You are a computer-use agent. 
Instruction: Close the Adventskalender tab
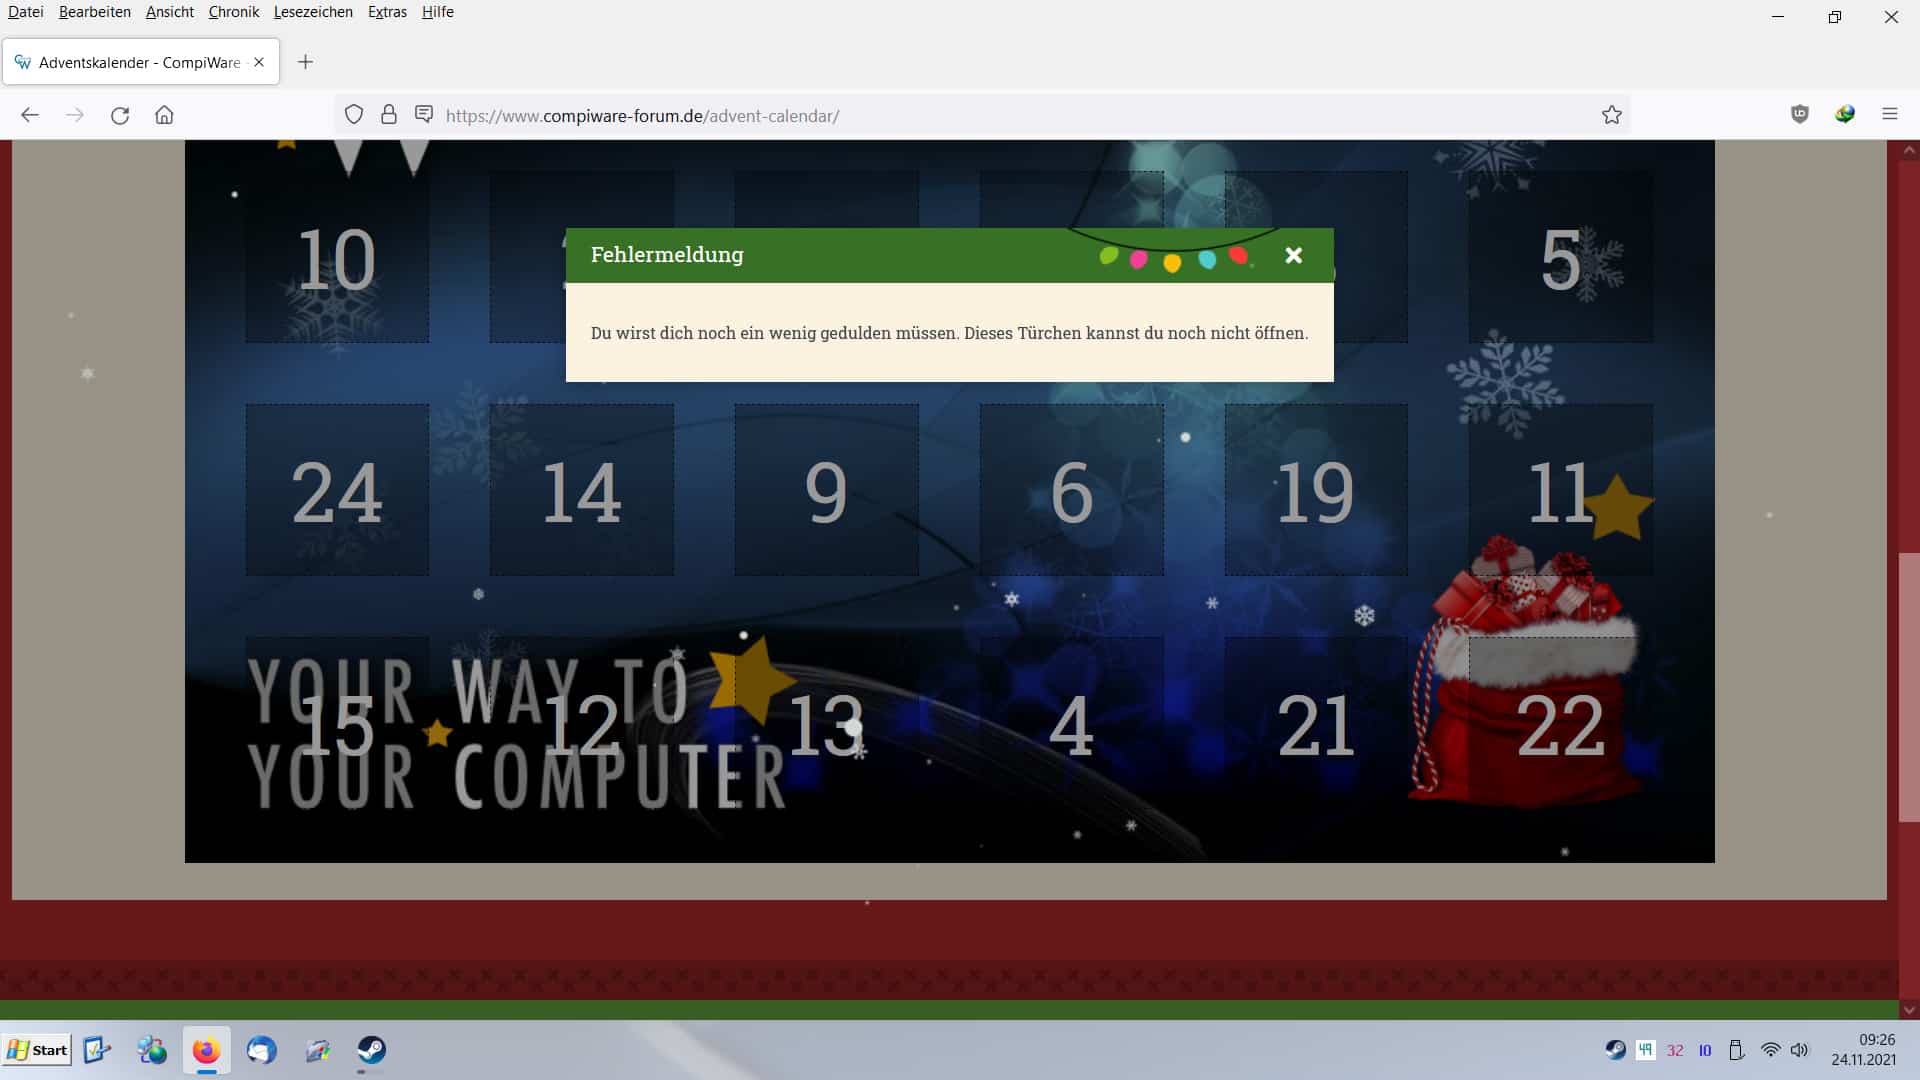point(259,62)
